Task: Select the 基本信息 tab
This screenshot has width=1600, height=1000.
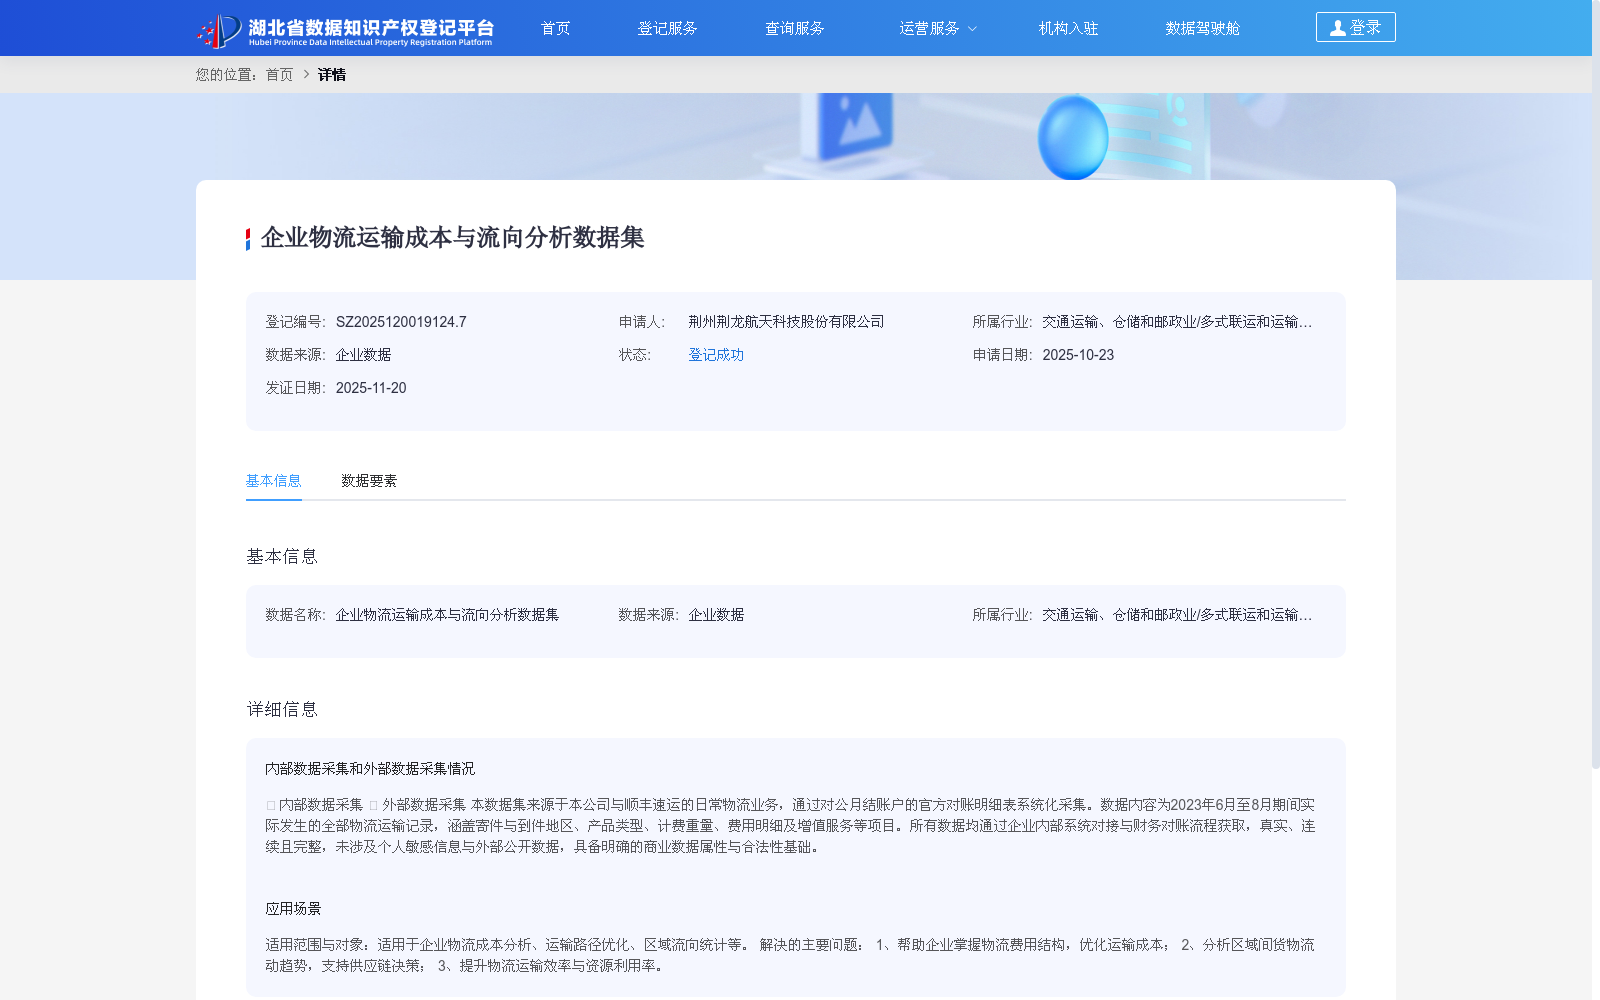Action: [x=274, y=481]
